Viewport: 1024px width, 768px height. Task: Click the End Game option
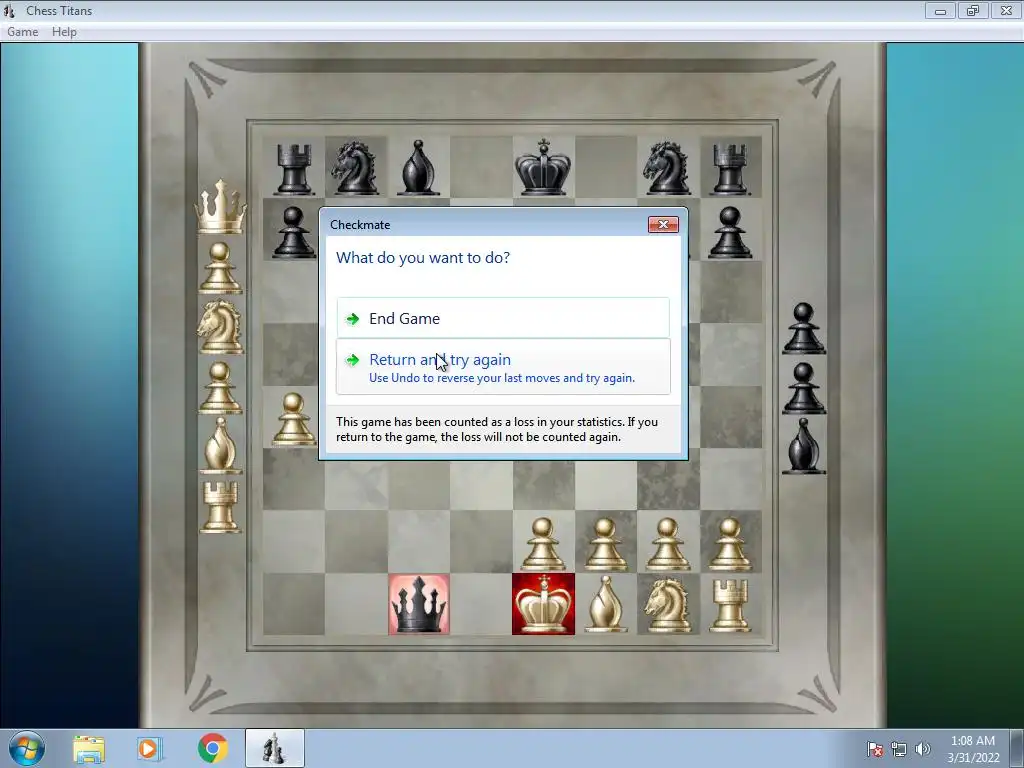pos(503,318)
